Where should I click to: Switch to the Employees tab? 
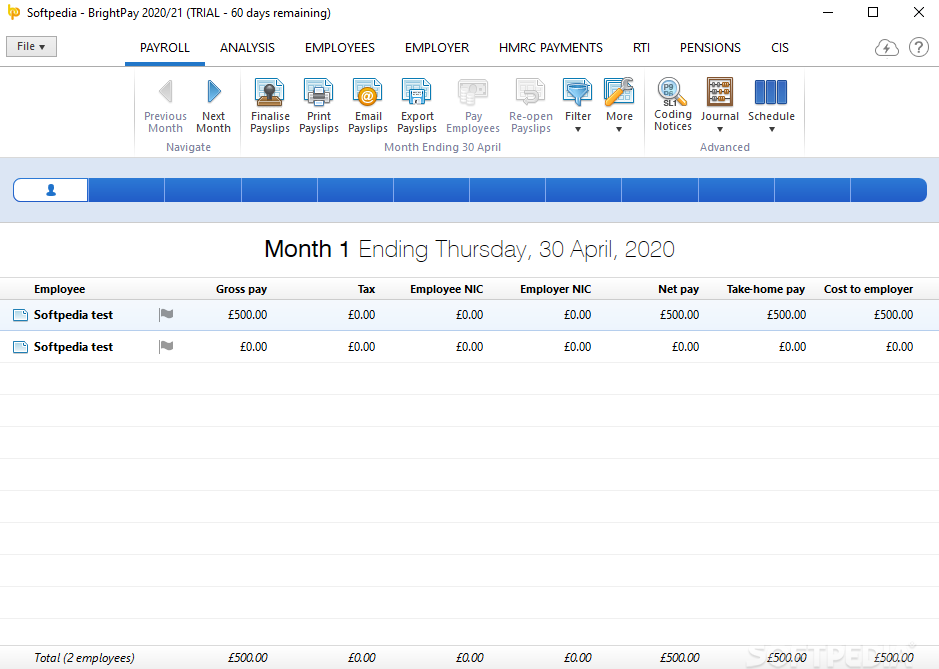click(x=340, y=48)
